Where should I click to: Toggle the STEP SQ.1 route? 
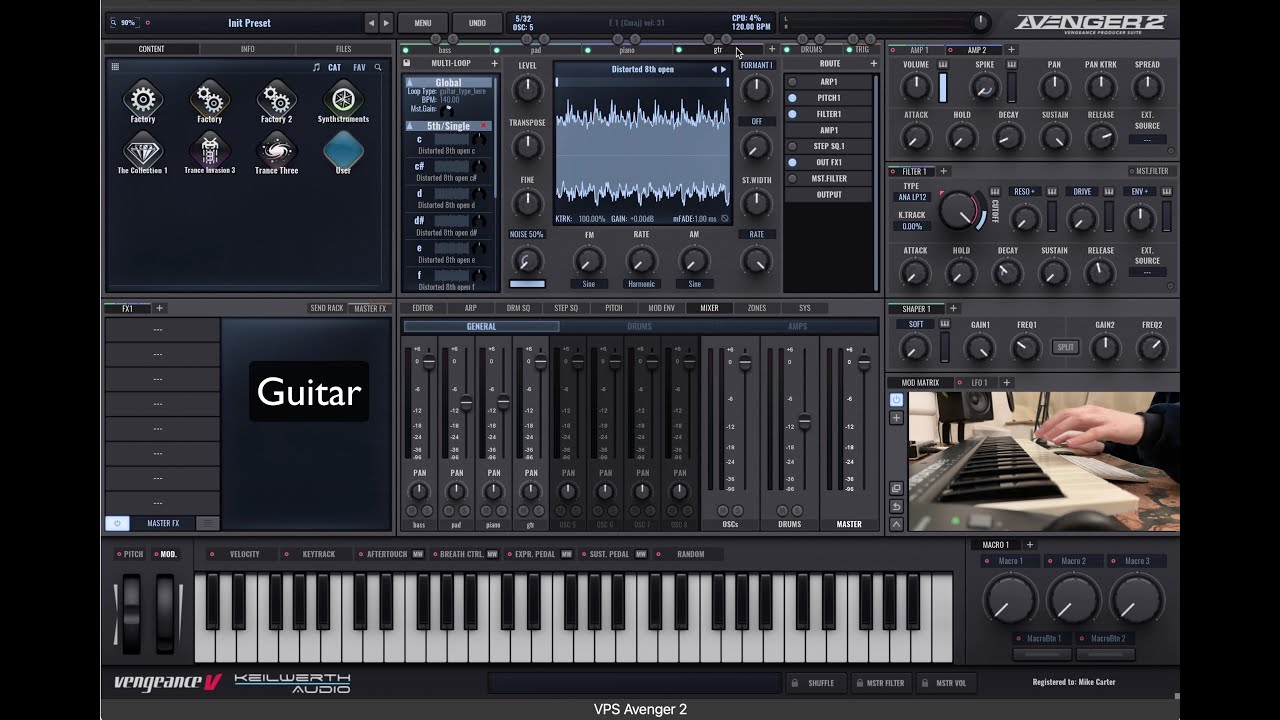(x=792, y=146)
